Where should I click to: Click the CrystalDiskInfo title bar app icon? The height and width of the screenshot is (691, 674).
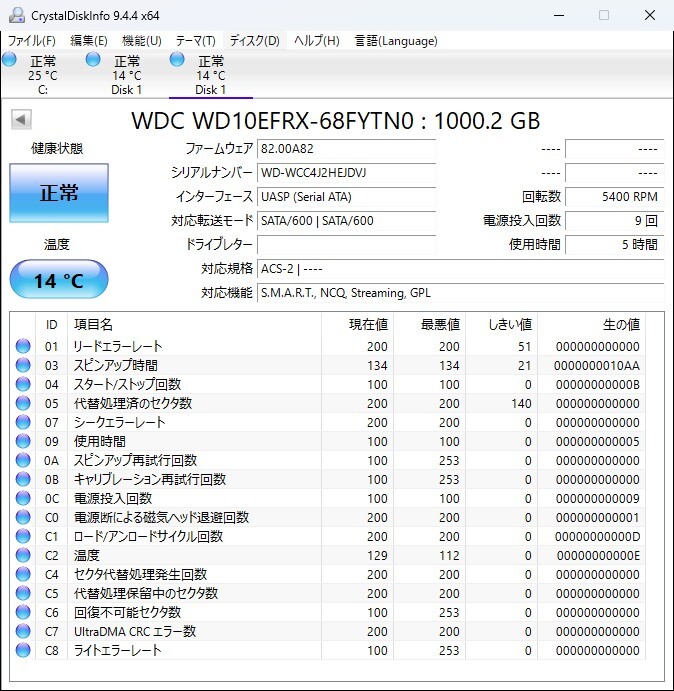tap(17, 15)
